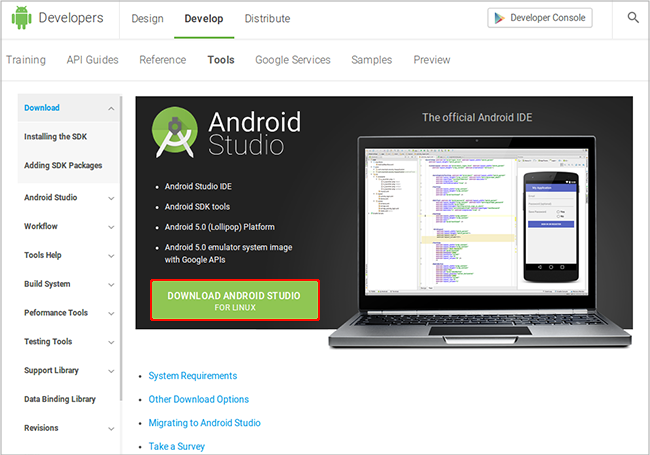The height and width of the screenshot is (455, 650).
Task: Collapse the Download sidebar section
Action: pyautogui.click(x=111, y=109)
